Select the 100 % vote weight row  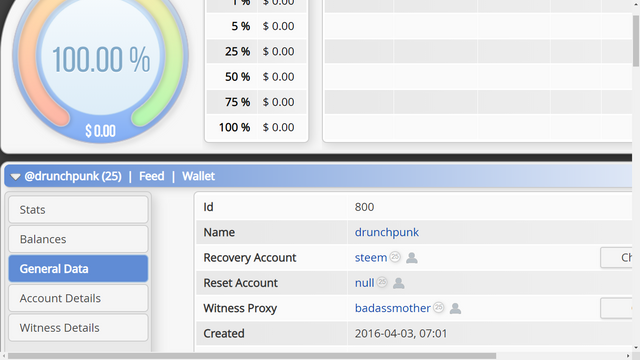256,127
